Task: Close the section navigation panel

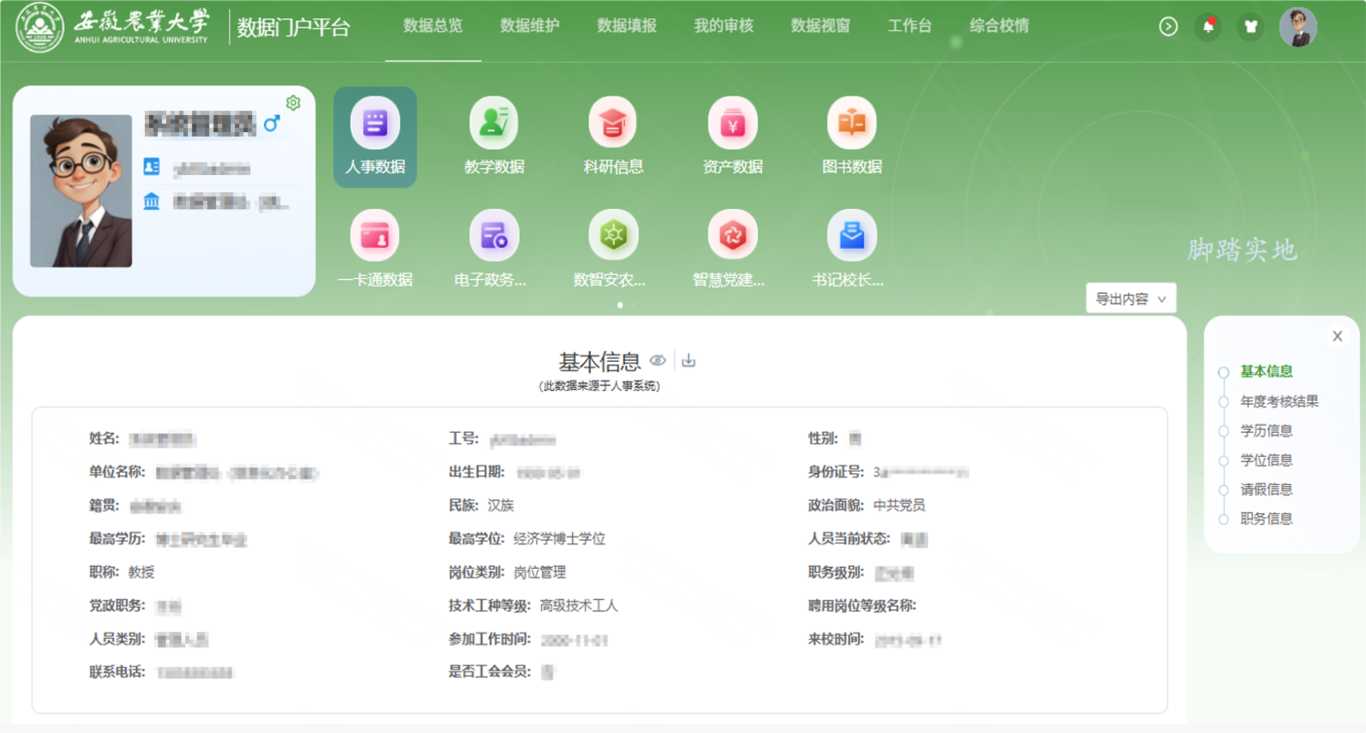Action: [1337, 337]
